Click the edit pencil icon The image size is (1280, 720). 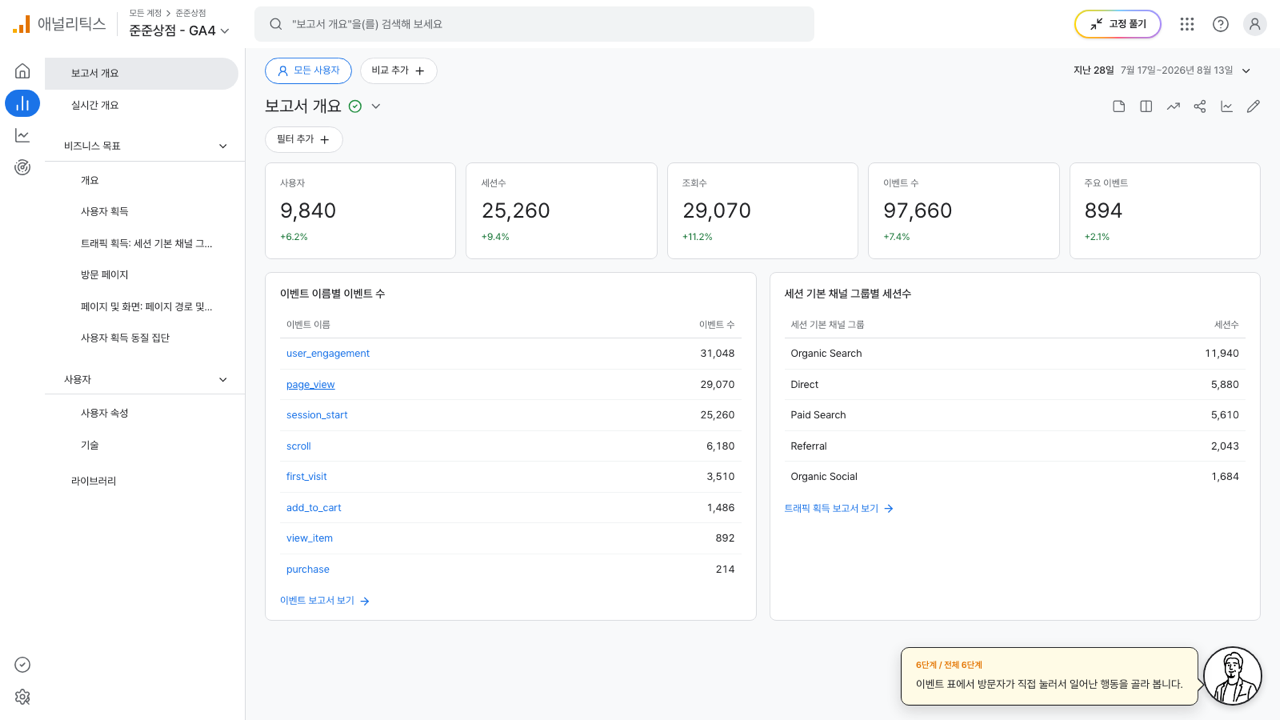pos(1253,106)
